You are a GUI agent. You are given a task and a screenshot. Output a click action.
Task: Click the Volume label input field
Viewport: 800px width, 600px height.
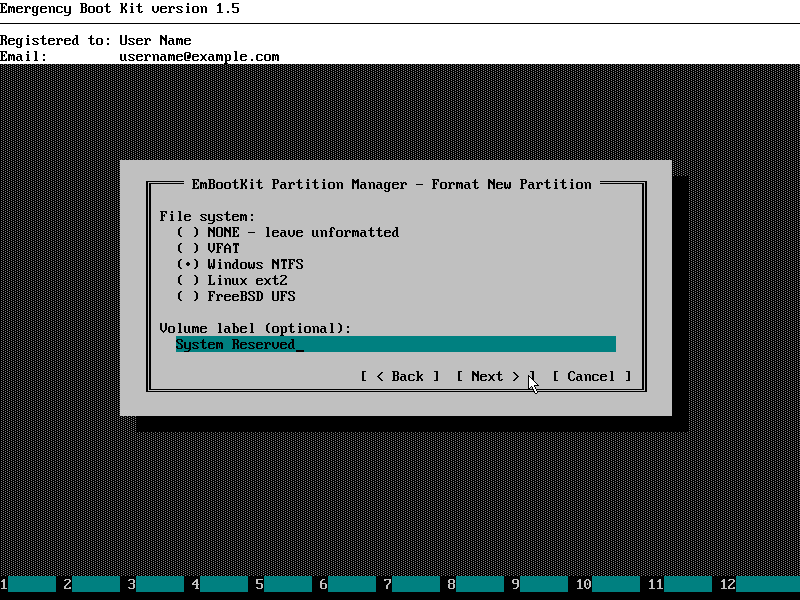[396, 344]
